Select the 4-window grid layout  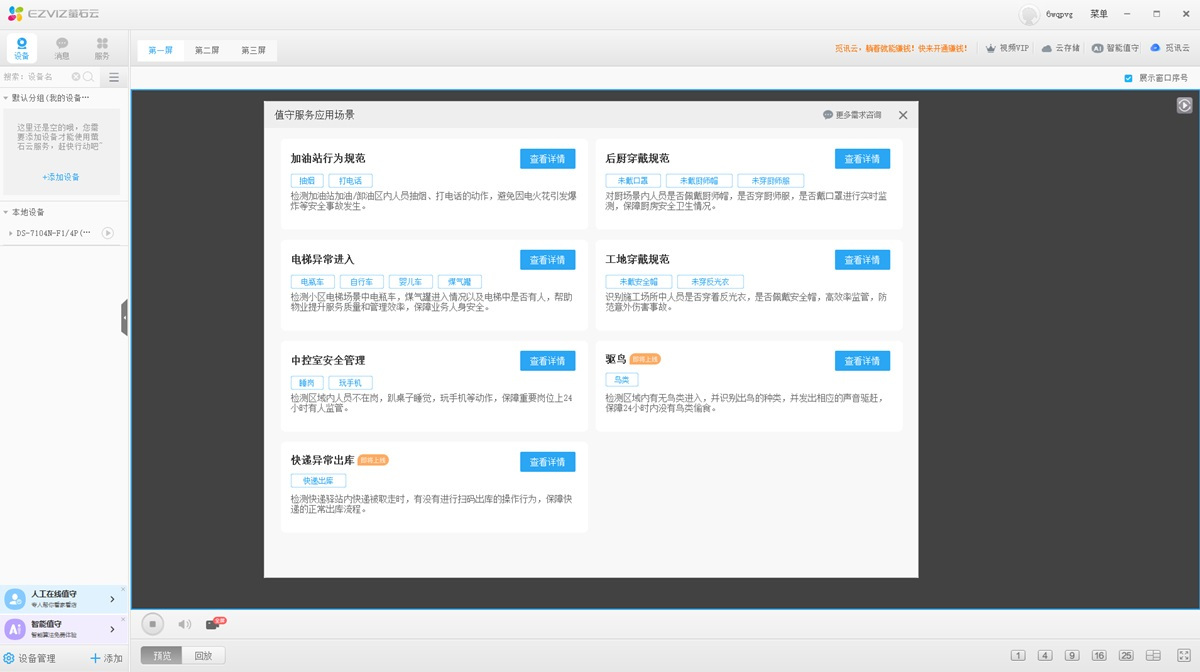click(1045, 656)
